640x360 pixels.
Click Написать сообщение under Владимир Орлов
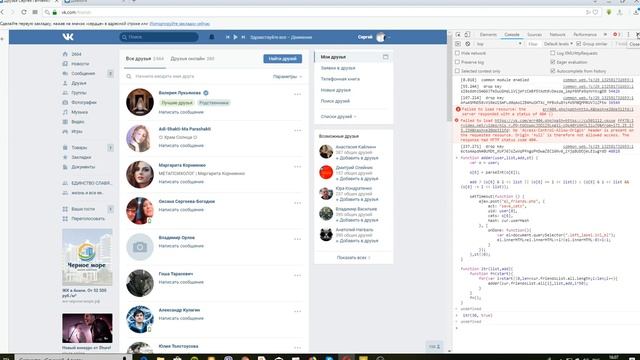181,246
